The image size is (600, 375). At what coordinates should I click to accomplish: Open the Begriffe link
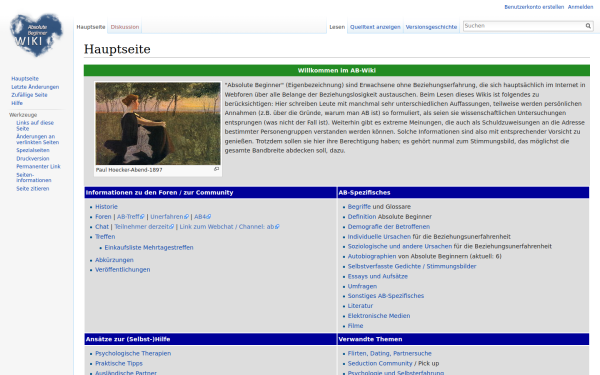click(359, 207)
